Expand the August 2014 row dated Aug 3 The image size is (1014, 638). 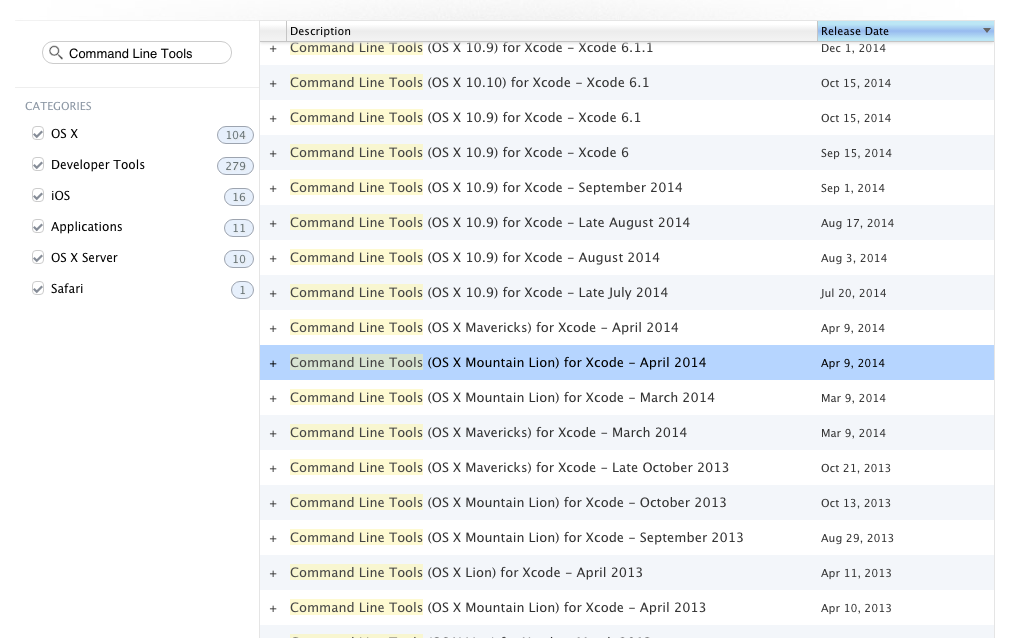click(x=273, y=258)
